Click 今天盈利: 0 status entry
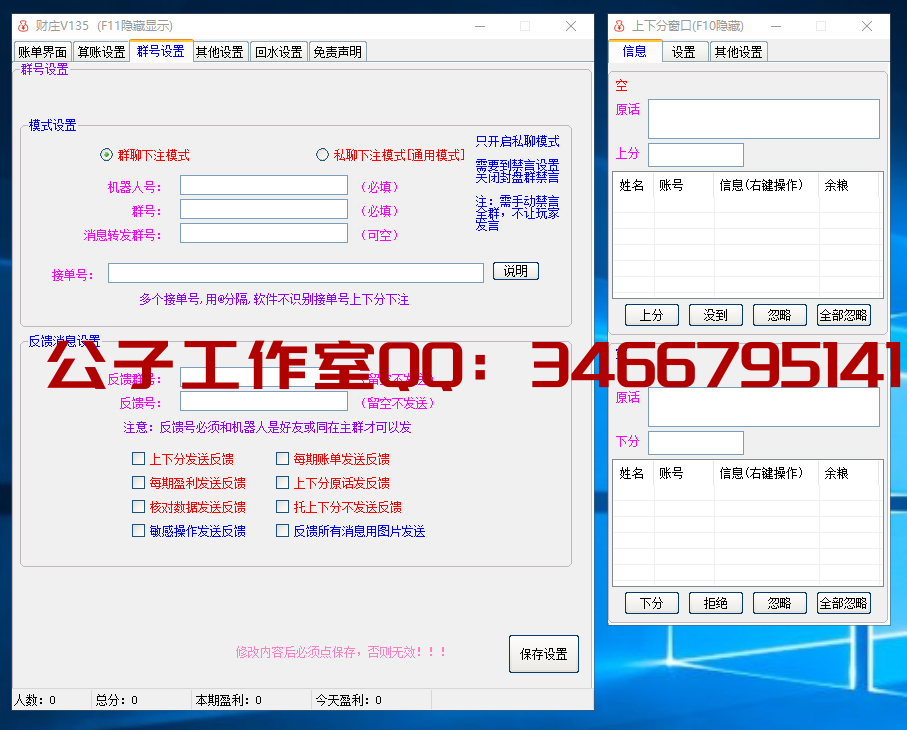Image resolution: width=907 pixels, height=730 pixels. point(348,700)
